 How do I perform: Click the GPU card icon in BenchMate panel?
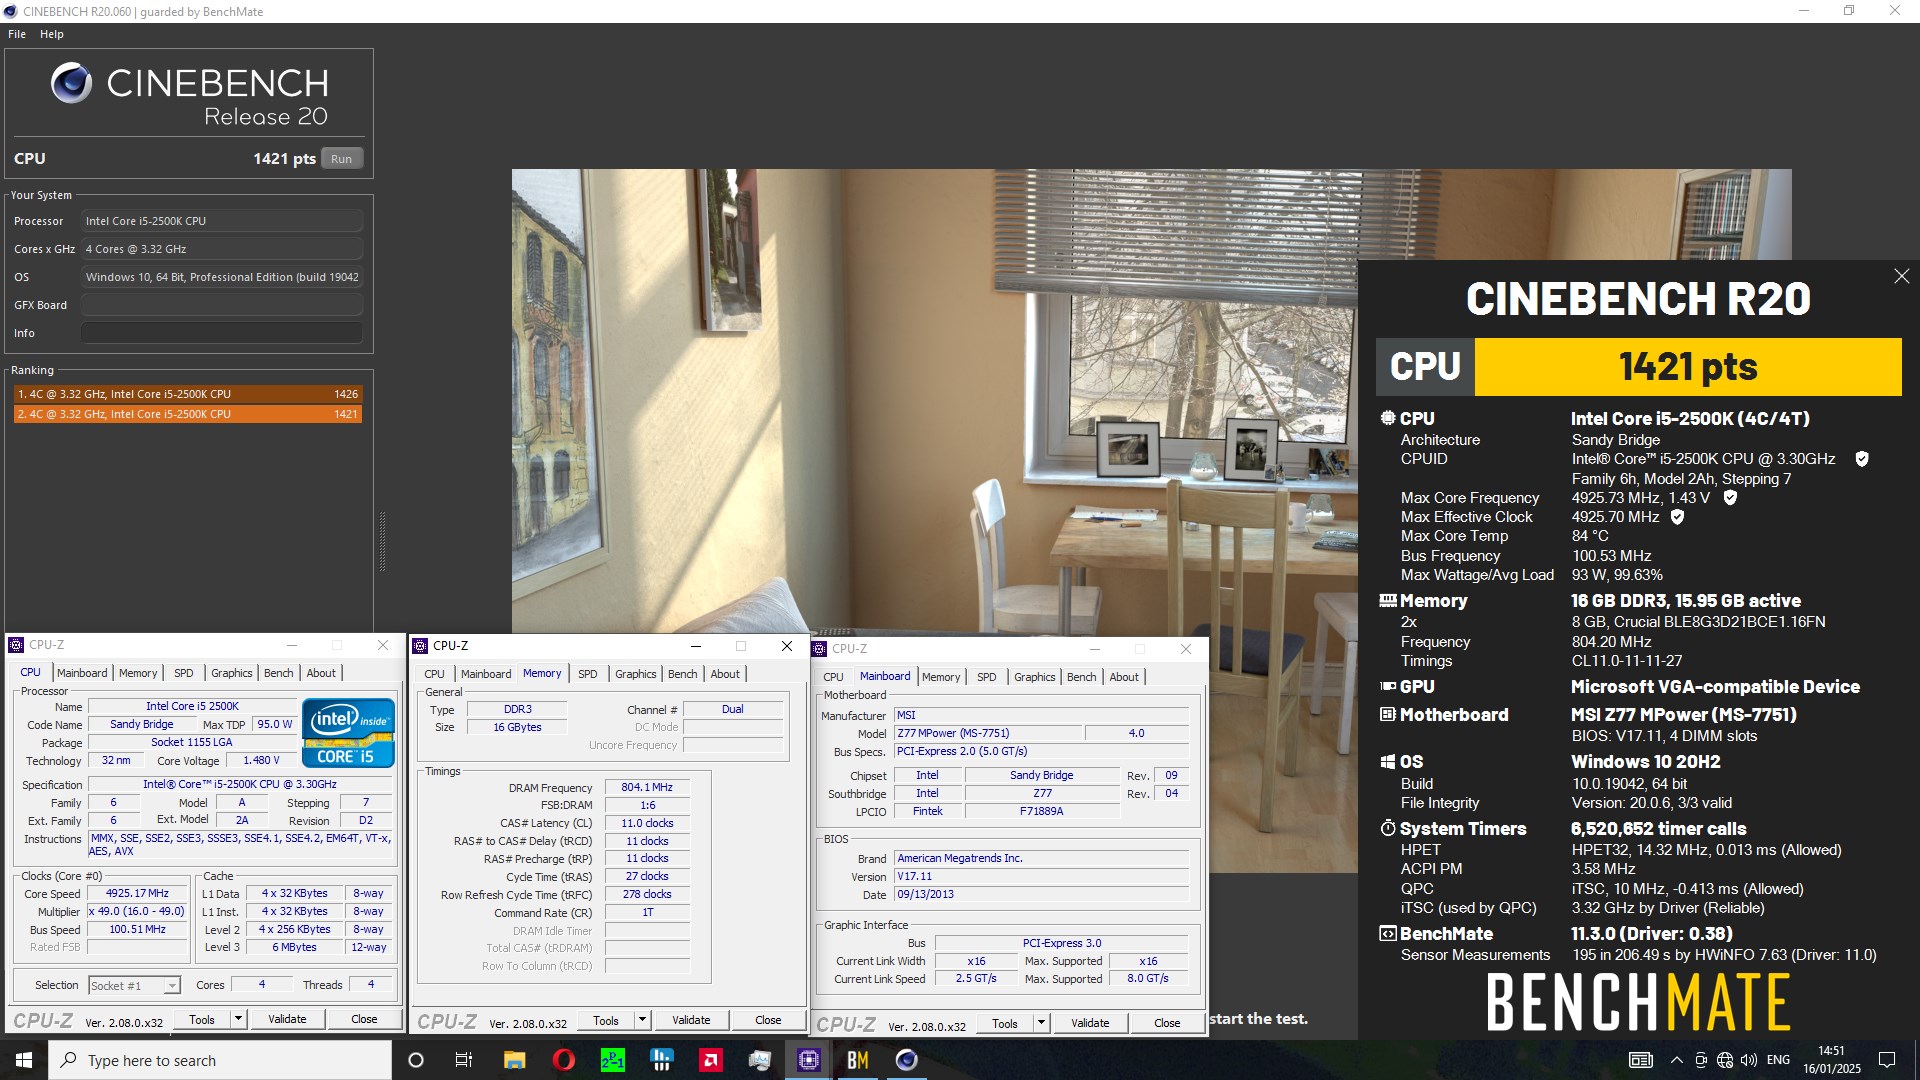tap(1388, 686)
